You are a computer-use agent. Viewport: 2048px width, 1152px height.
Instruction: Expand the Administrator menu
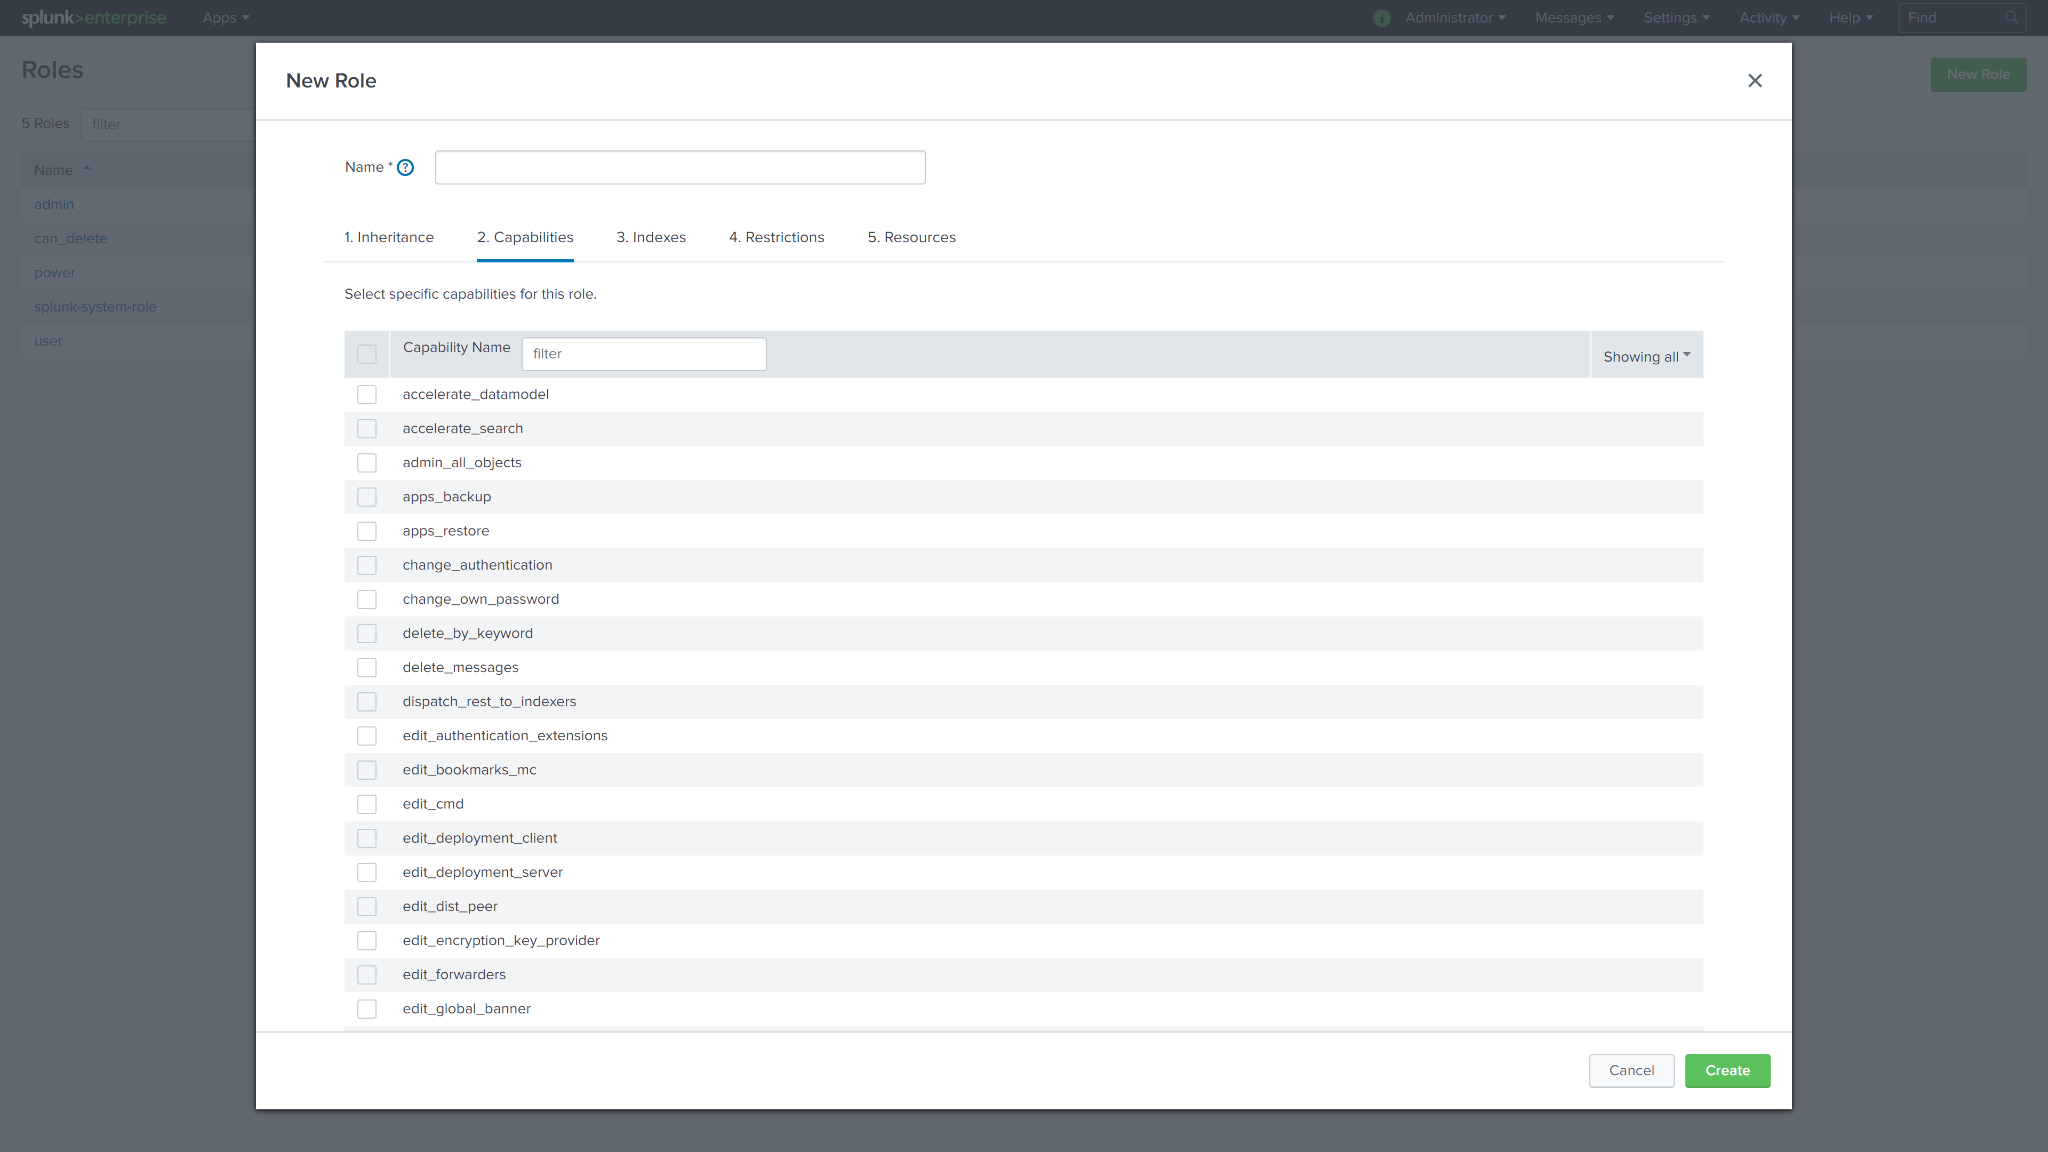point(1455,18)
